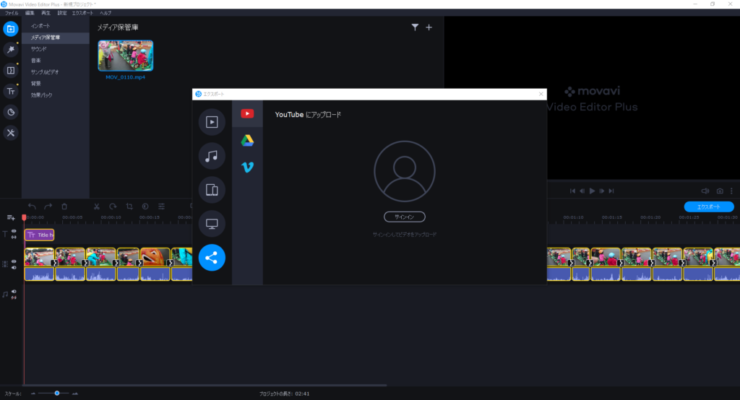Screen dimensions: 740x400
Task: Open the ファイル menu
Action: [x=11, y=13]
